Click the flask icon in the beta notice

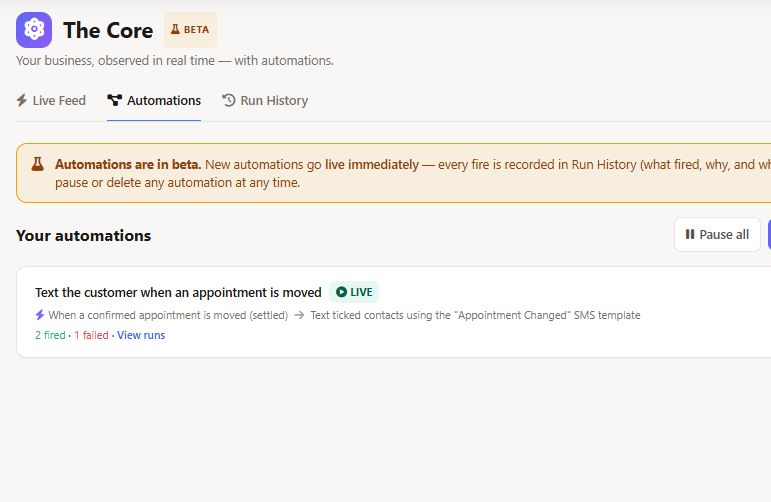pyautogui.click(x=37, y=164)
